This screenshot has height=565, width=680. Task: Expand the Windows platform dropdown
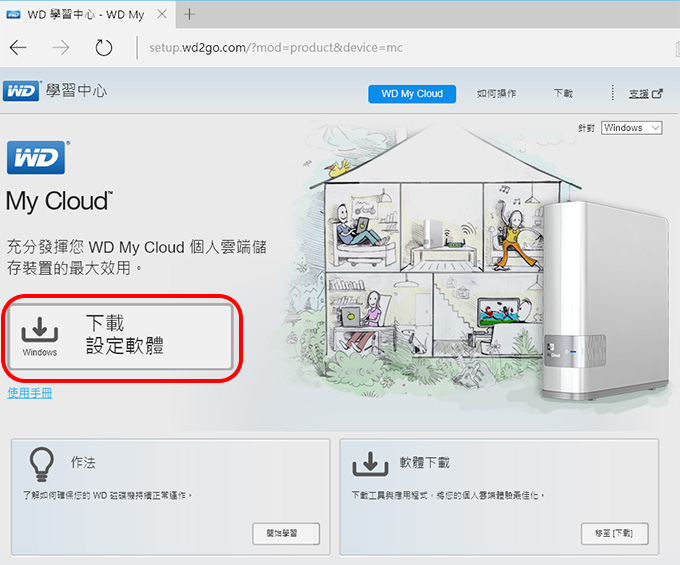click(631, 128)
